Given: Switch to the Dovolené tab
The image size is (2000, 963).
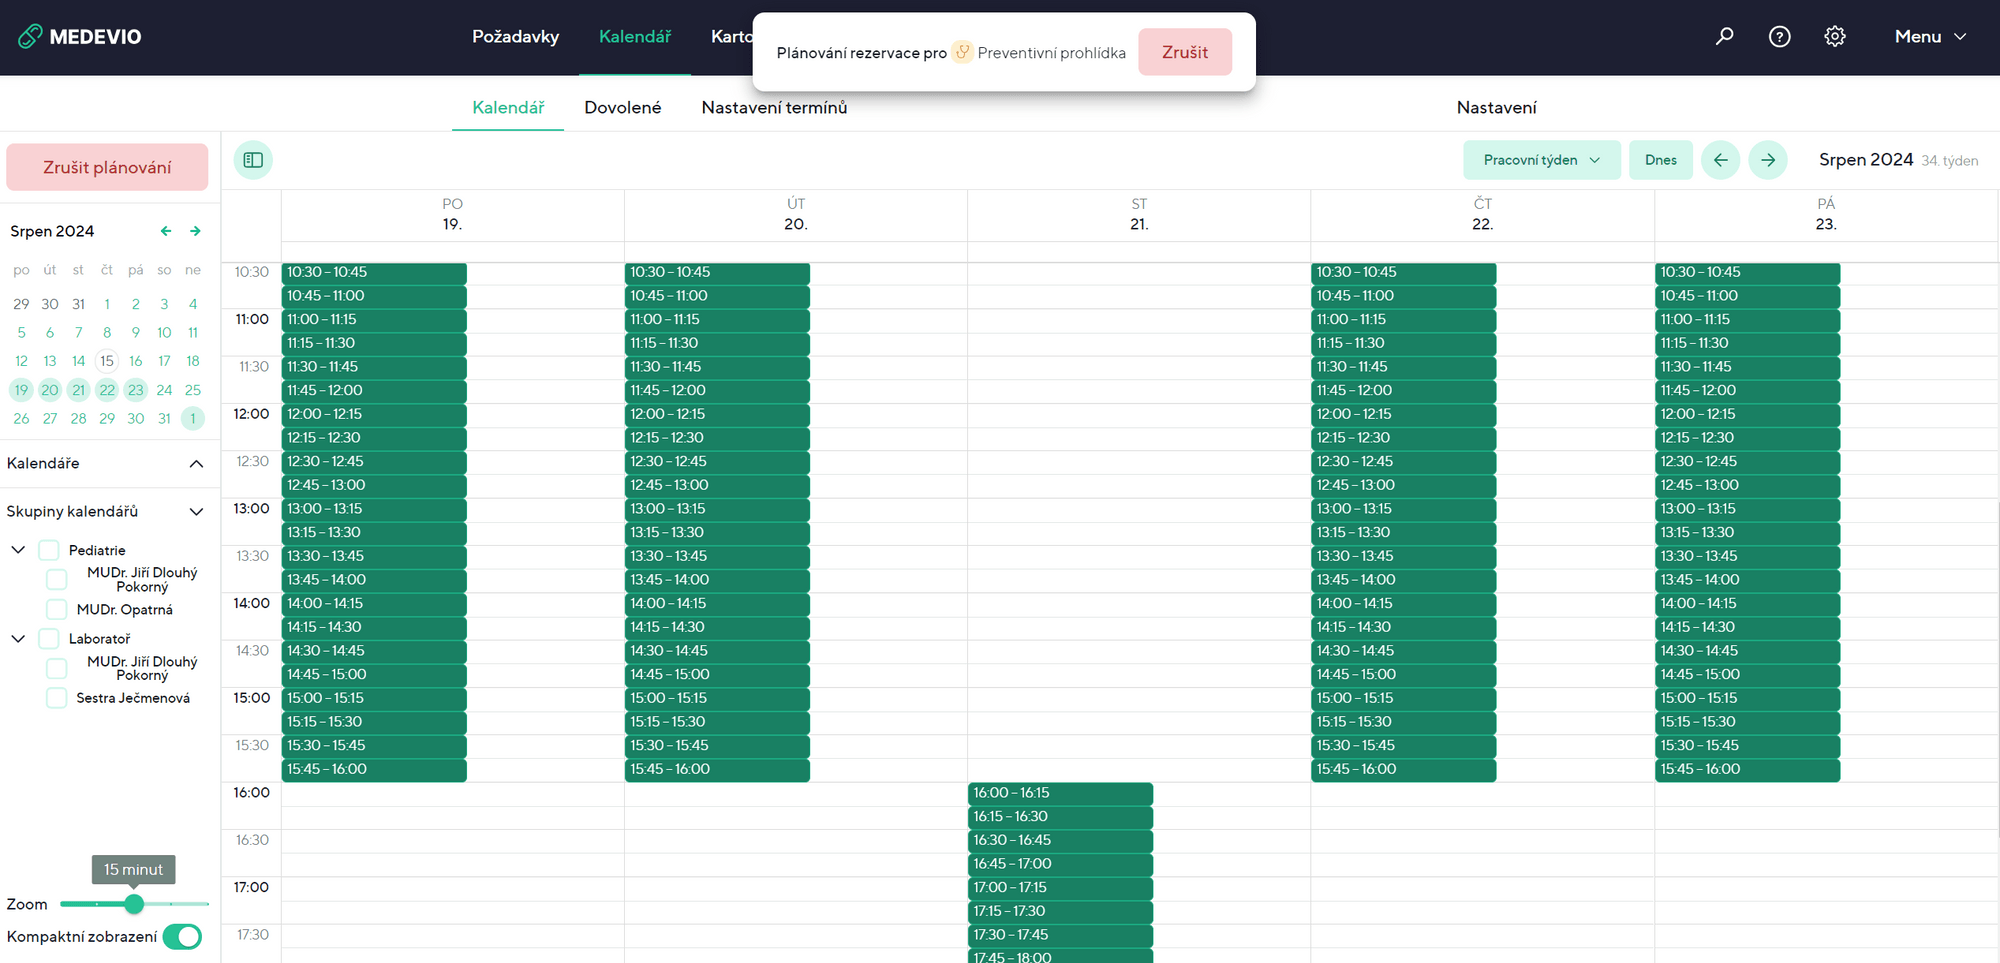Looking at the screenshot, I should coord(622,107).
